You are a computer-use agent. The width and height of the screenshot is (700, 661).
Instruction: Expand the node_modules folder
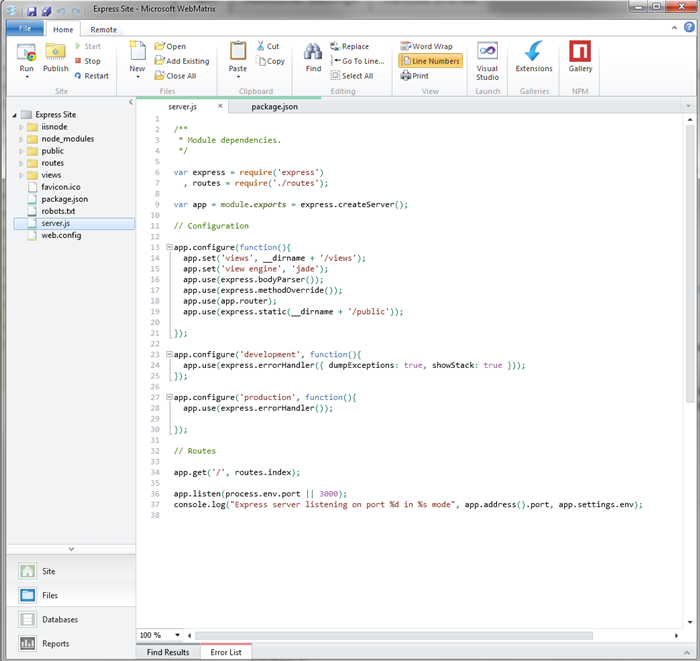(21, 139)
